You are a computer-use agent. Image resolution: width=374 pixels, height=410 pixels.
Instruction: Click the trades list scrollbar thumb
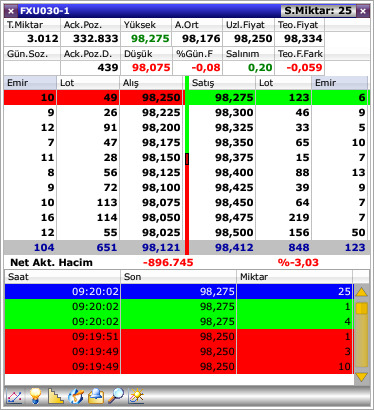click(x=362, y=308)
